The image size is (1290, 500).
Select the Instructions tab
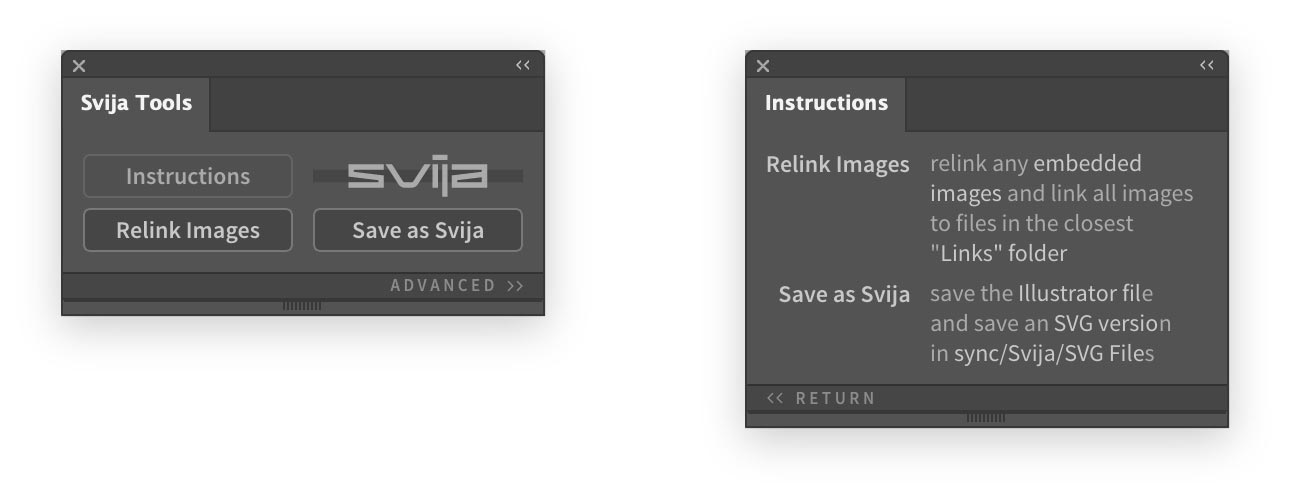(x=826, y=103)
